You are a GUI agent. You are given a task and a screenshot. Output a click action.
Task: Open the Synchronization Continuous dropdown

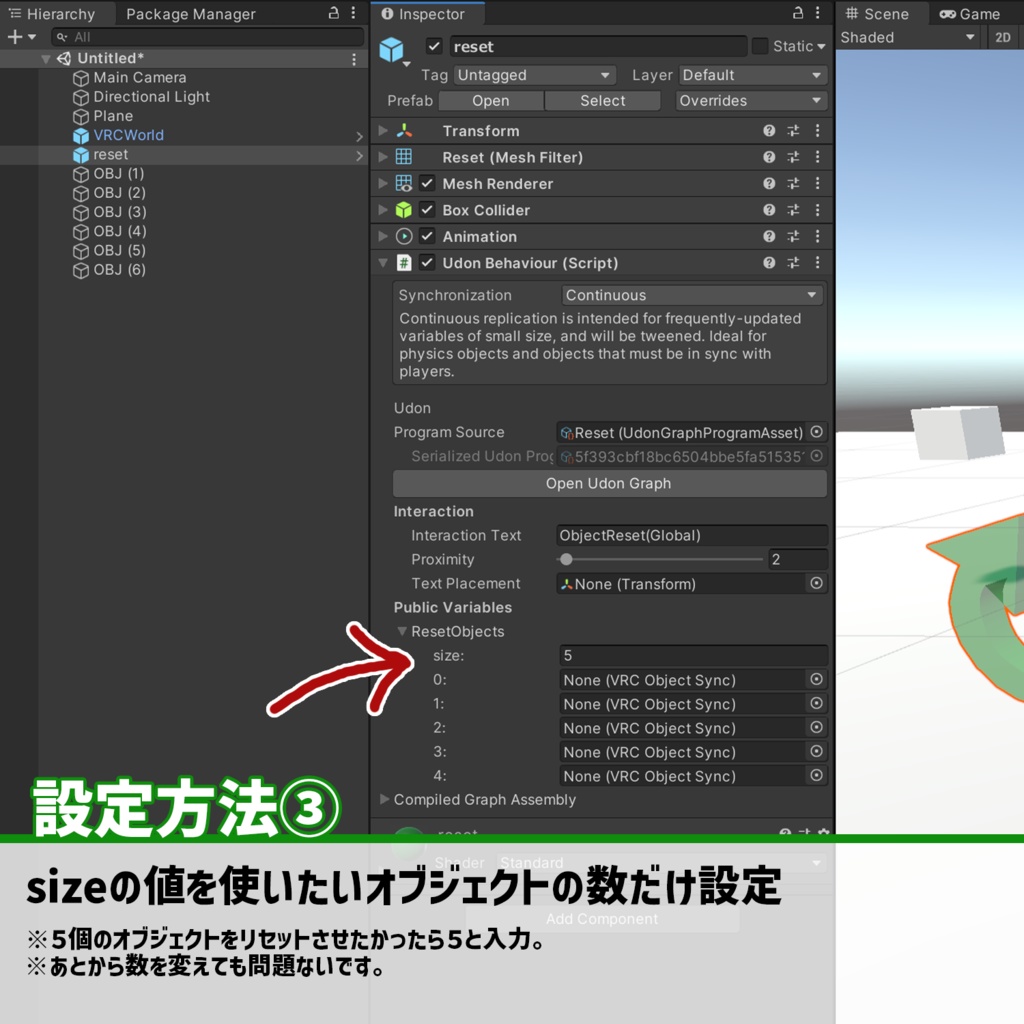click(x=690, y=294)
